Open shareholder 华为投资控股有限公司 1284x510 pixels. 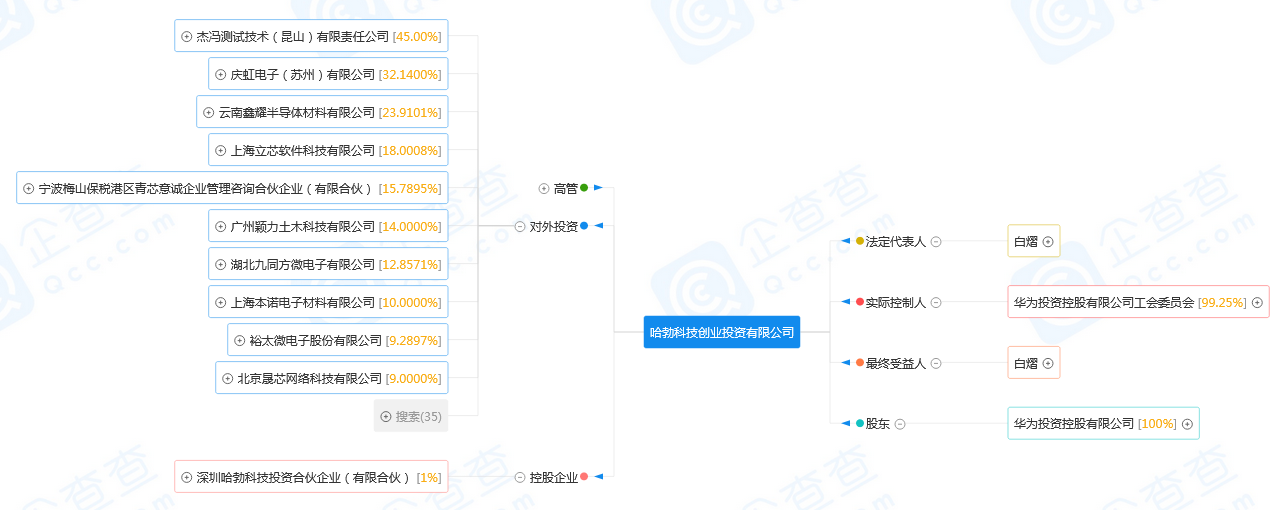click(x=1074, y=424)
